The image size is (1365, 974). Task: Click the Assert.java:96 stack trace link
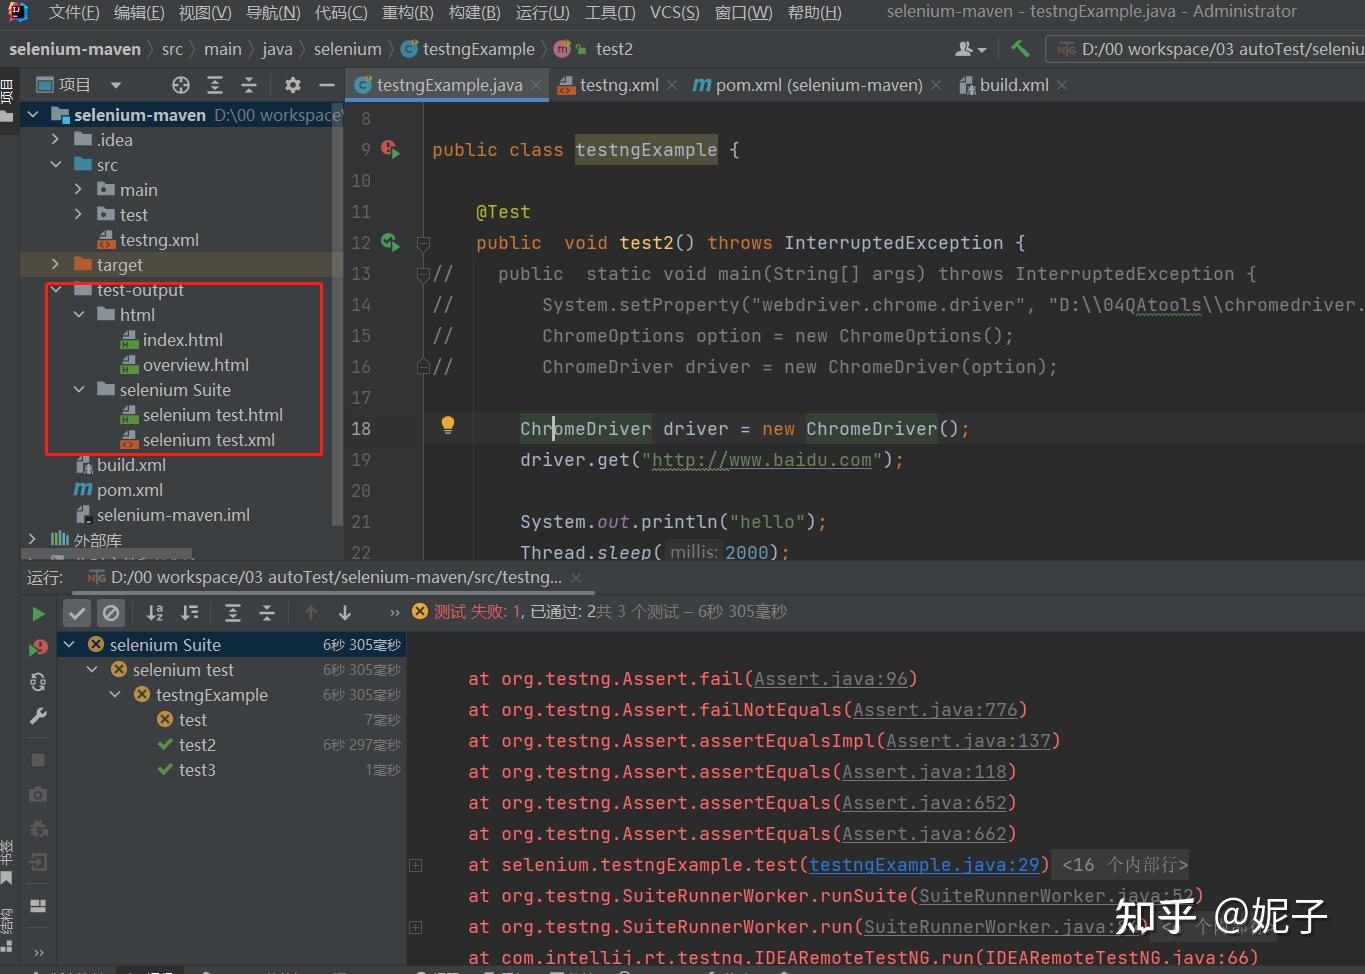(834, 678)
